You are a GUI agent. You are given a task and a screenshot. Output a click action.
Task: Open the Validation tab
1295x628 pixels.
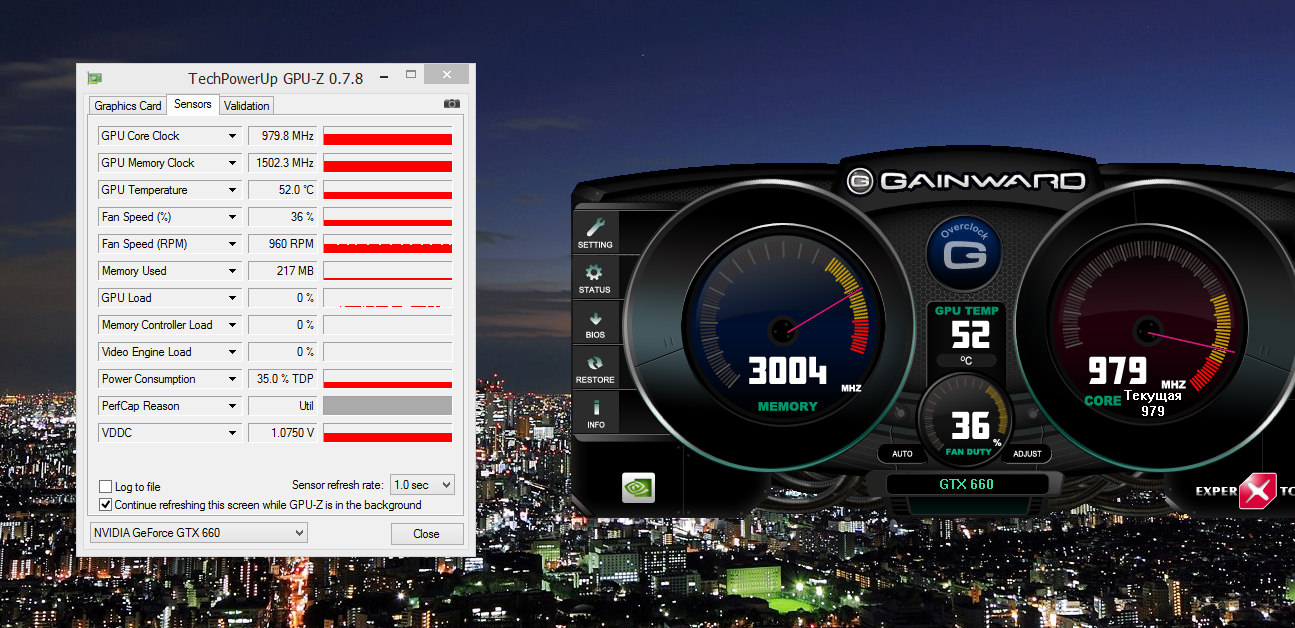coord(246,106)
